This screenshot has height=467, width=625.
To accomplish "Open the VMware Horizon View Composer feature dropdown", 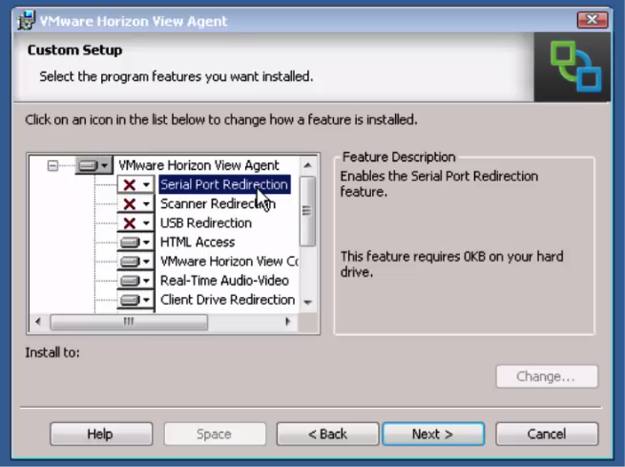I will 136,261.
